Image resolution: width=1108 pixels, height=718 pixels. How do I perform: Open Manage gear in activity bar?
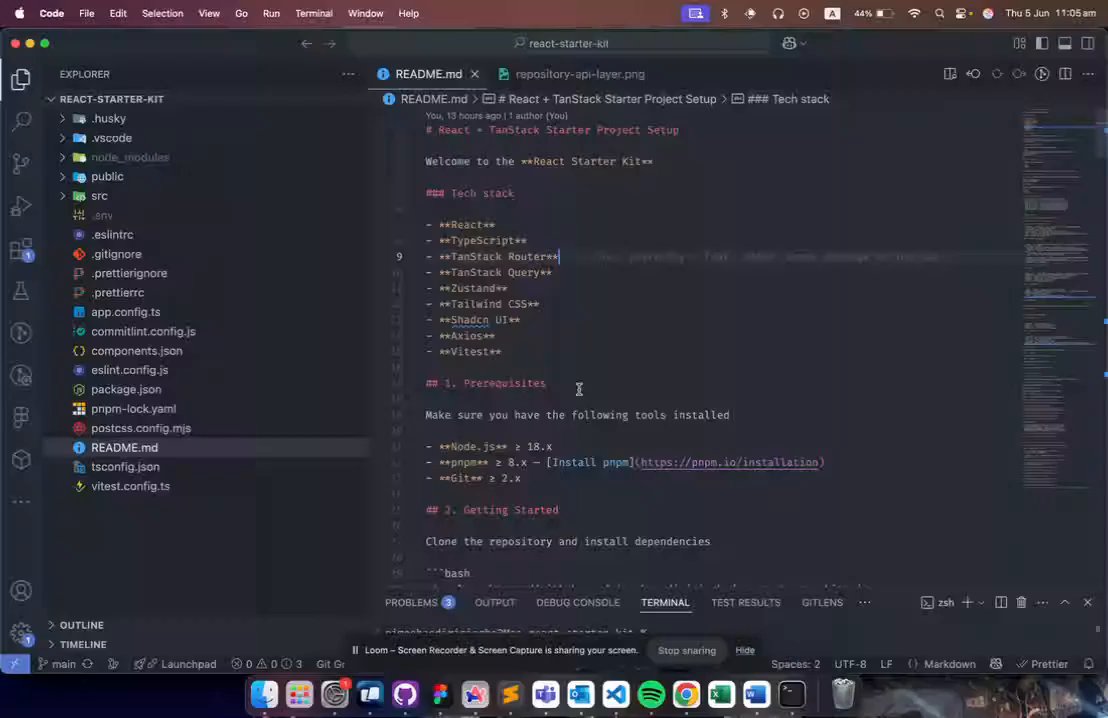pyautogui.click(x=21, y=632)
